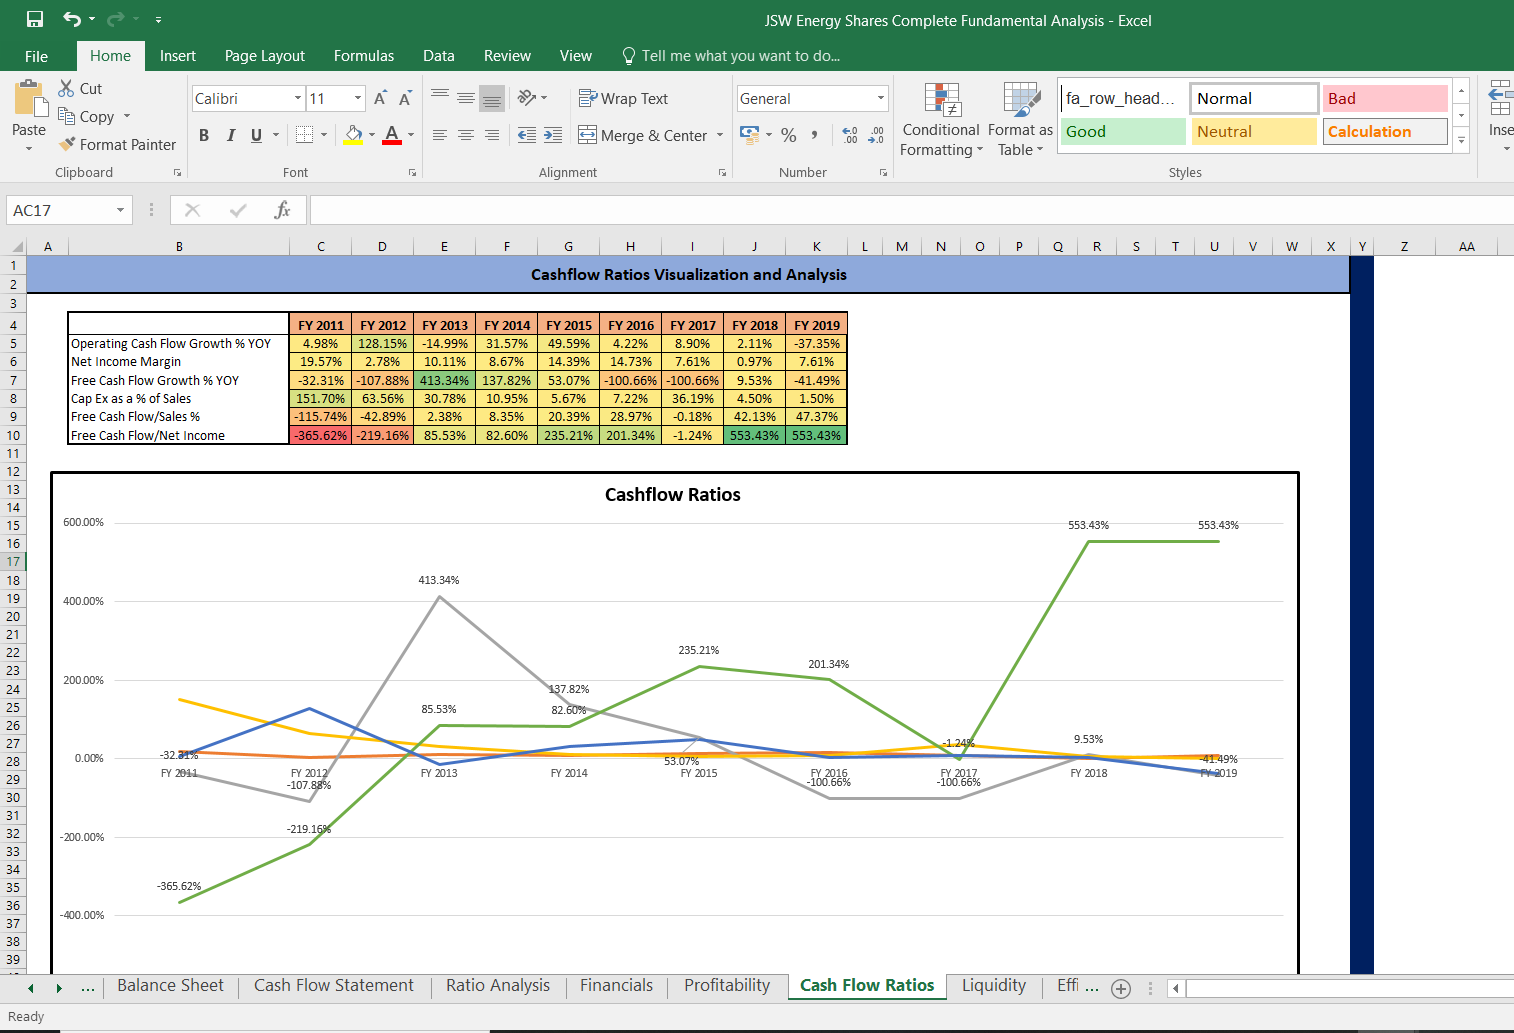Viewport: 1514px width, 1033px height.
Task: Click the Increase Decimal icon
Action: click(850, 135)
